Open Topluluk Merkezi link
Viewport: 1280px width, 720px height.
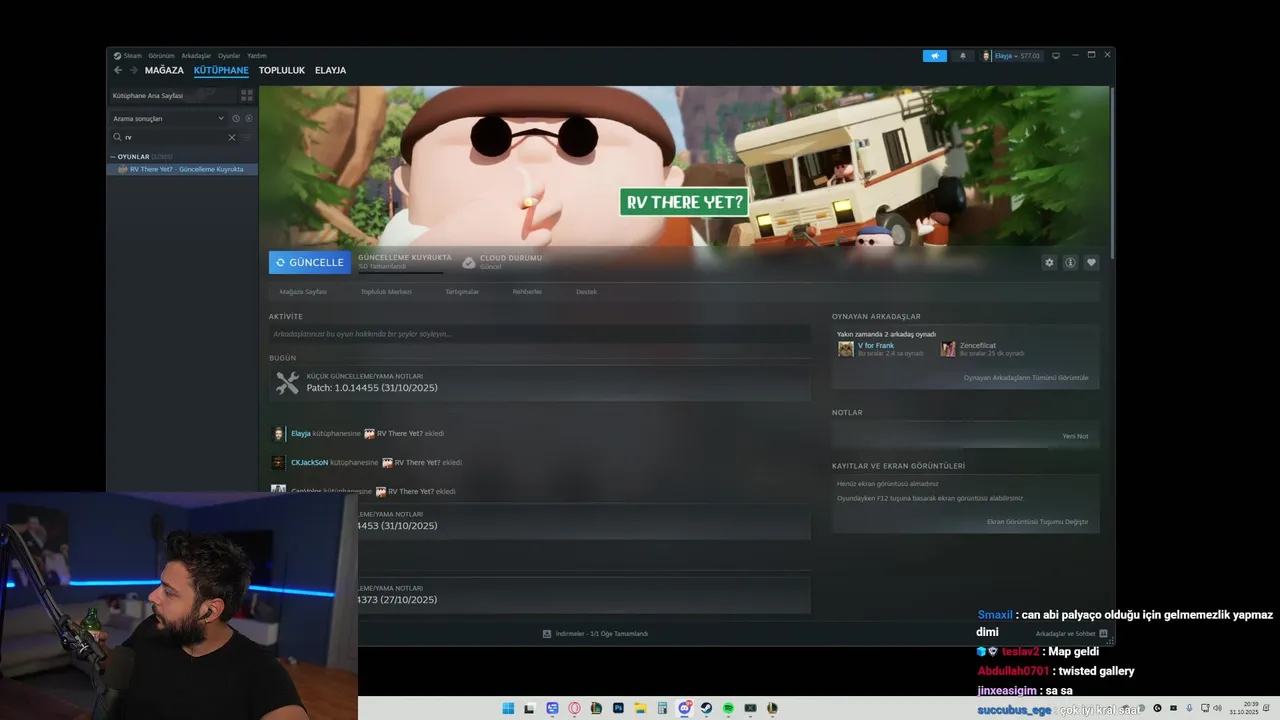pyautogui.click(x=386, y=292)
